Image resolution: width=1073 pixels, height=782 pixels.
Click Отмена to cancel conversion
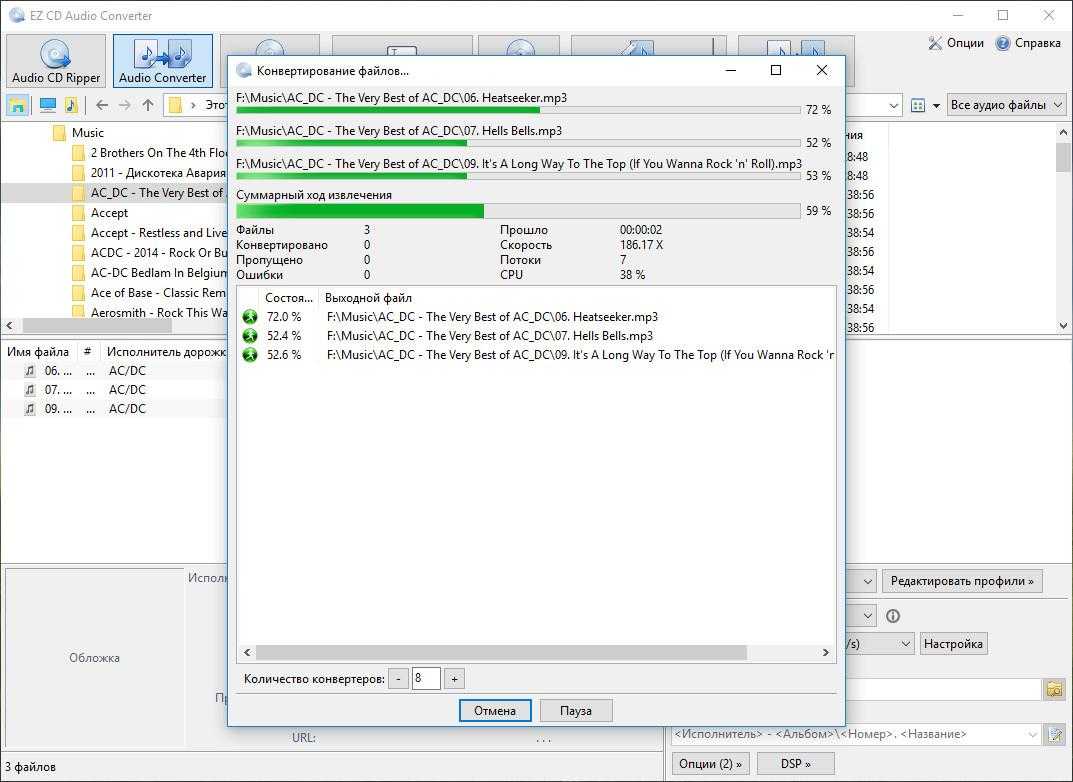pos(495,710)
